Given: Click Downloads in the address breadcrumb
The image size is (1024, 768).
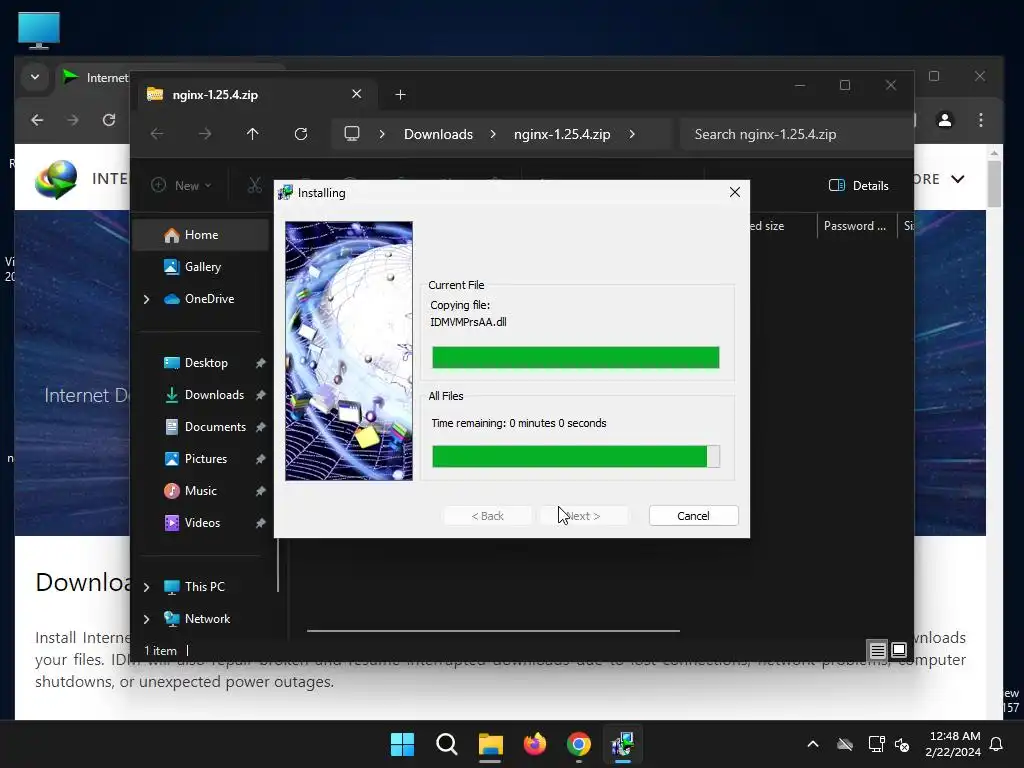Looking at the screenshot, I should coord(438,134).
